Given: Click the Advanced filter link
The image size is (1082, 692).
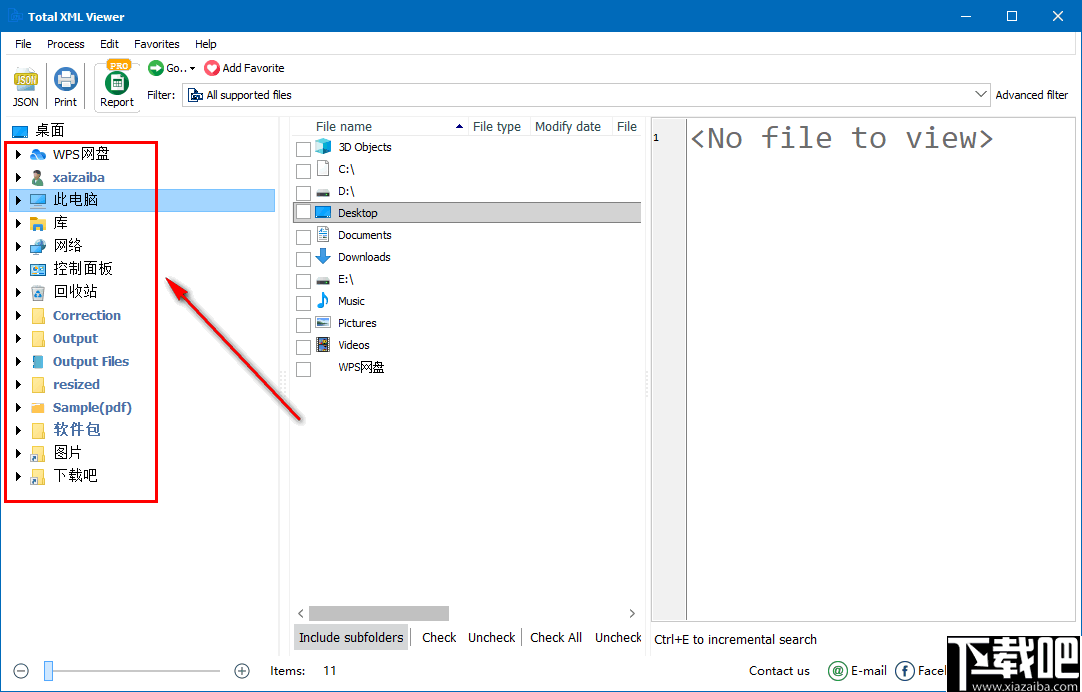Looking at the screenshot, I should [x=1032, y=94].
